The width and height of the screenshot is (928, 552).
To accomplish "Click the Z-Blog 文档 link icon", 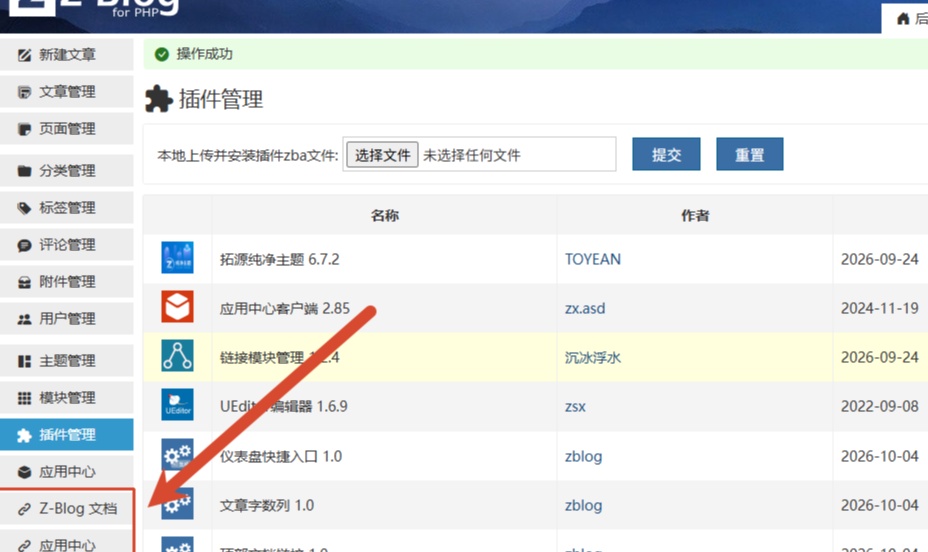I will [24, 509].
